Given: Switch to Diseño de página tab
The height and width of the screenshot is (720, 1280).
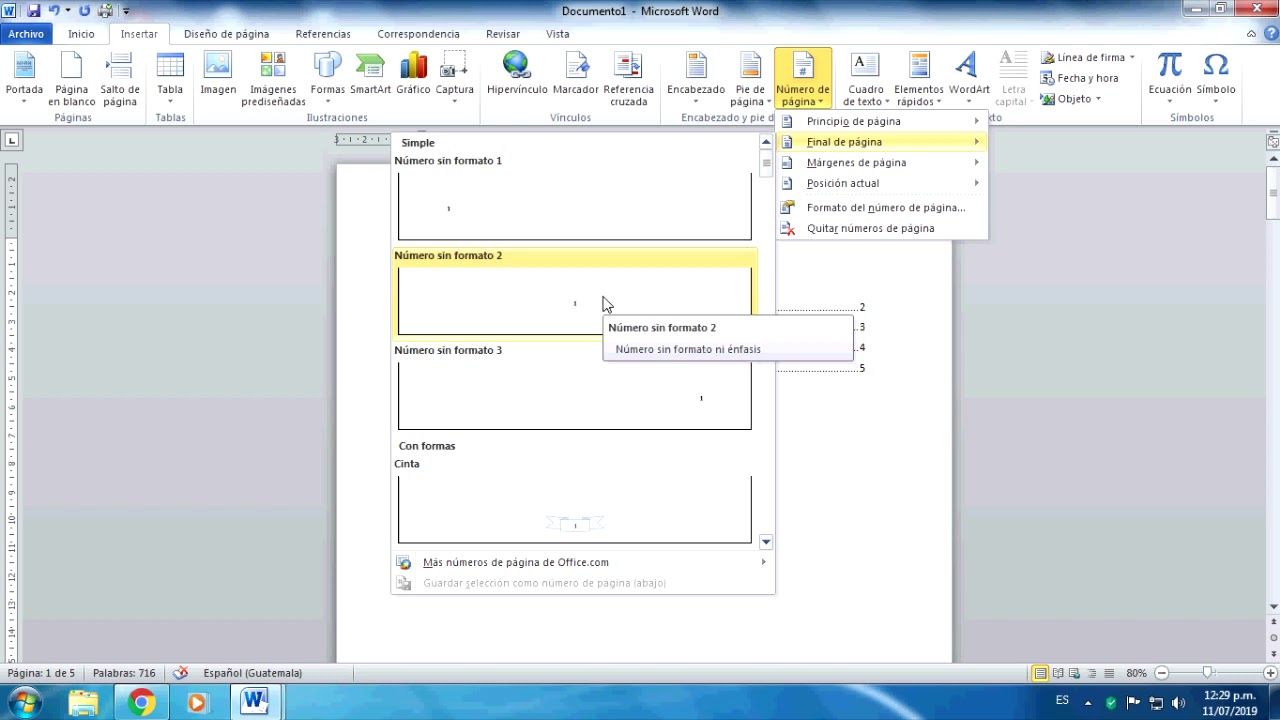Looking at the screenshot, I should click(226, 34).
